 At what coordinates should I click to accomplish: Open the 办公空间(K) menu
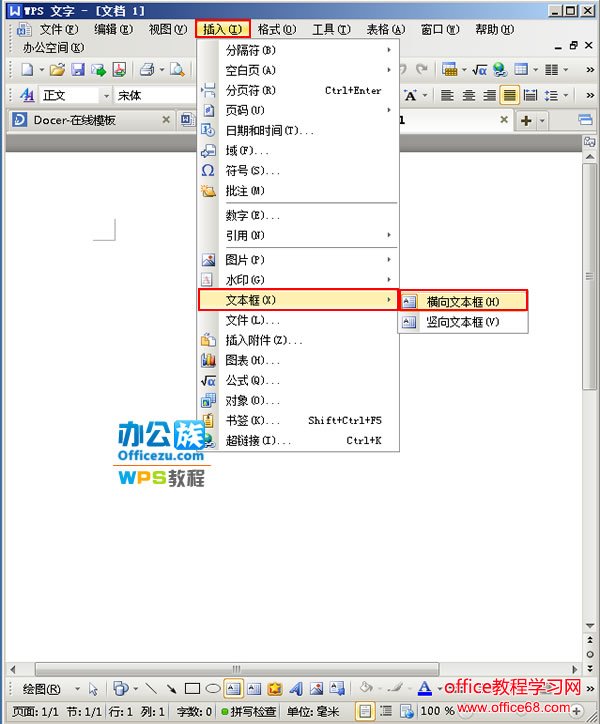pyautogui.click(x=54, y=48)
